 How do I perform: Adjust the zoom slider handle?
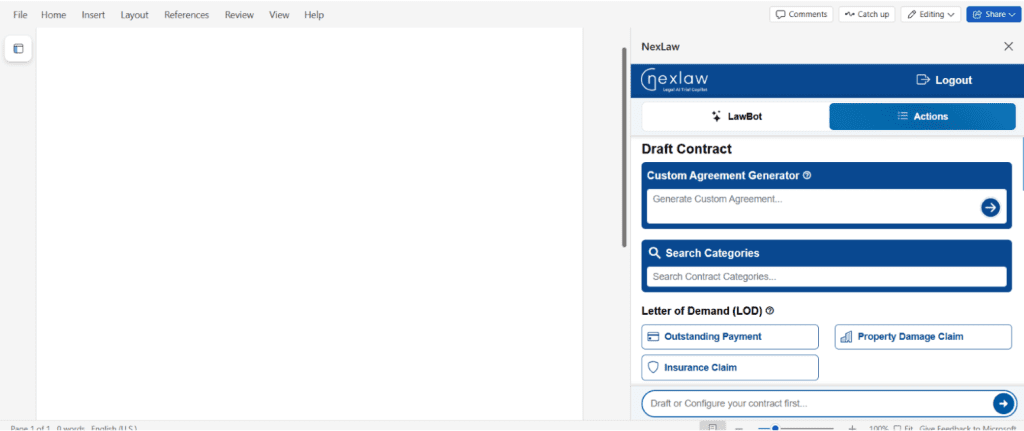(x=775, y=428)
